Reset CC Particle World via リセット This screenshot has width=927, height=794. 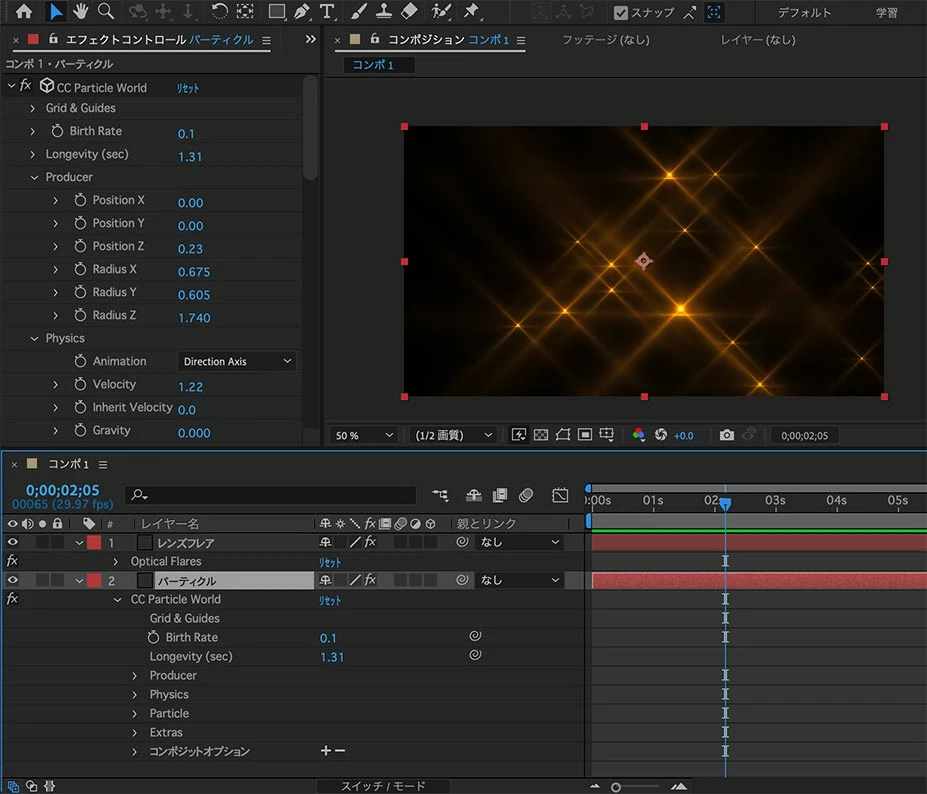click(x=188, y=88)
